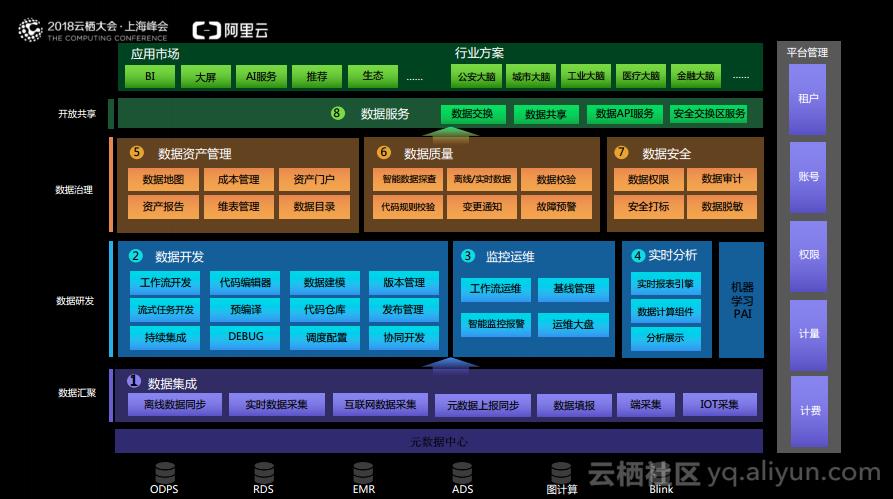Click the 数据共享 service box
The width and height of the screenshot is (893, 499).
pos(546,114)
